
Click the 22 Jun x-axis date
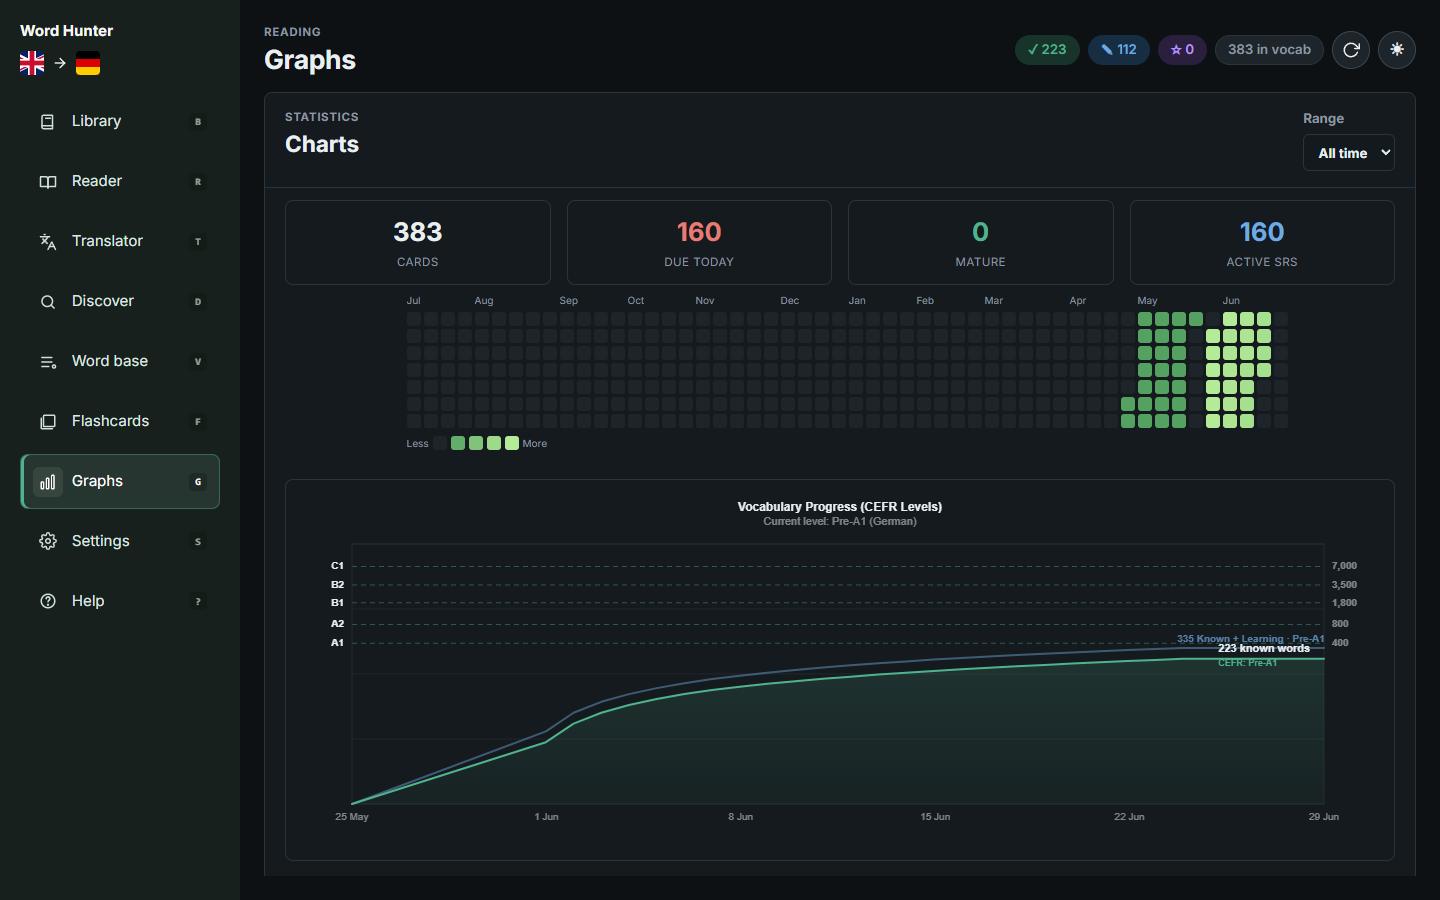tap(1129, 817)
